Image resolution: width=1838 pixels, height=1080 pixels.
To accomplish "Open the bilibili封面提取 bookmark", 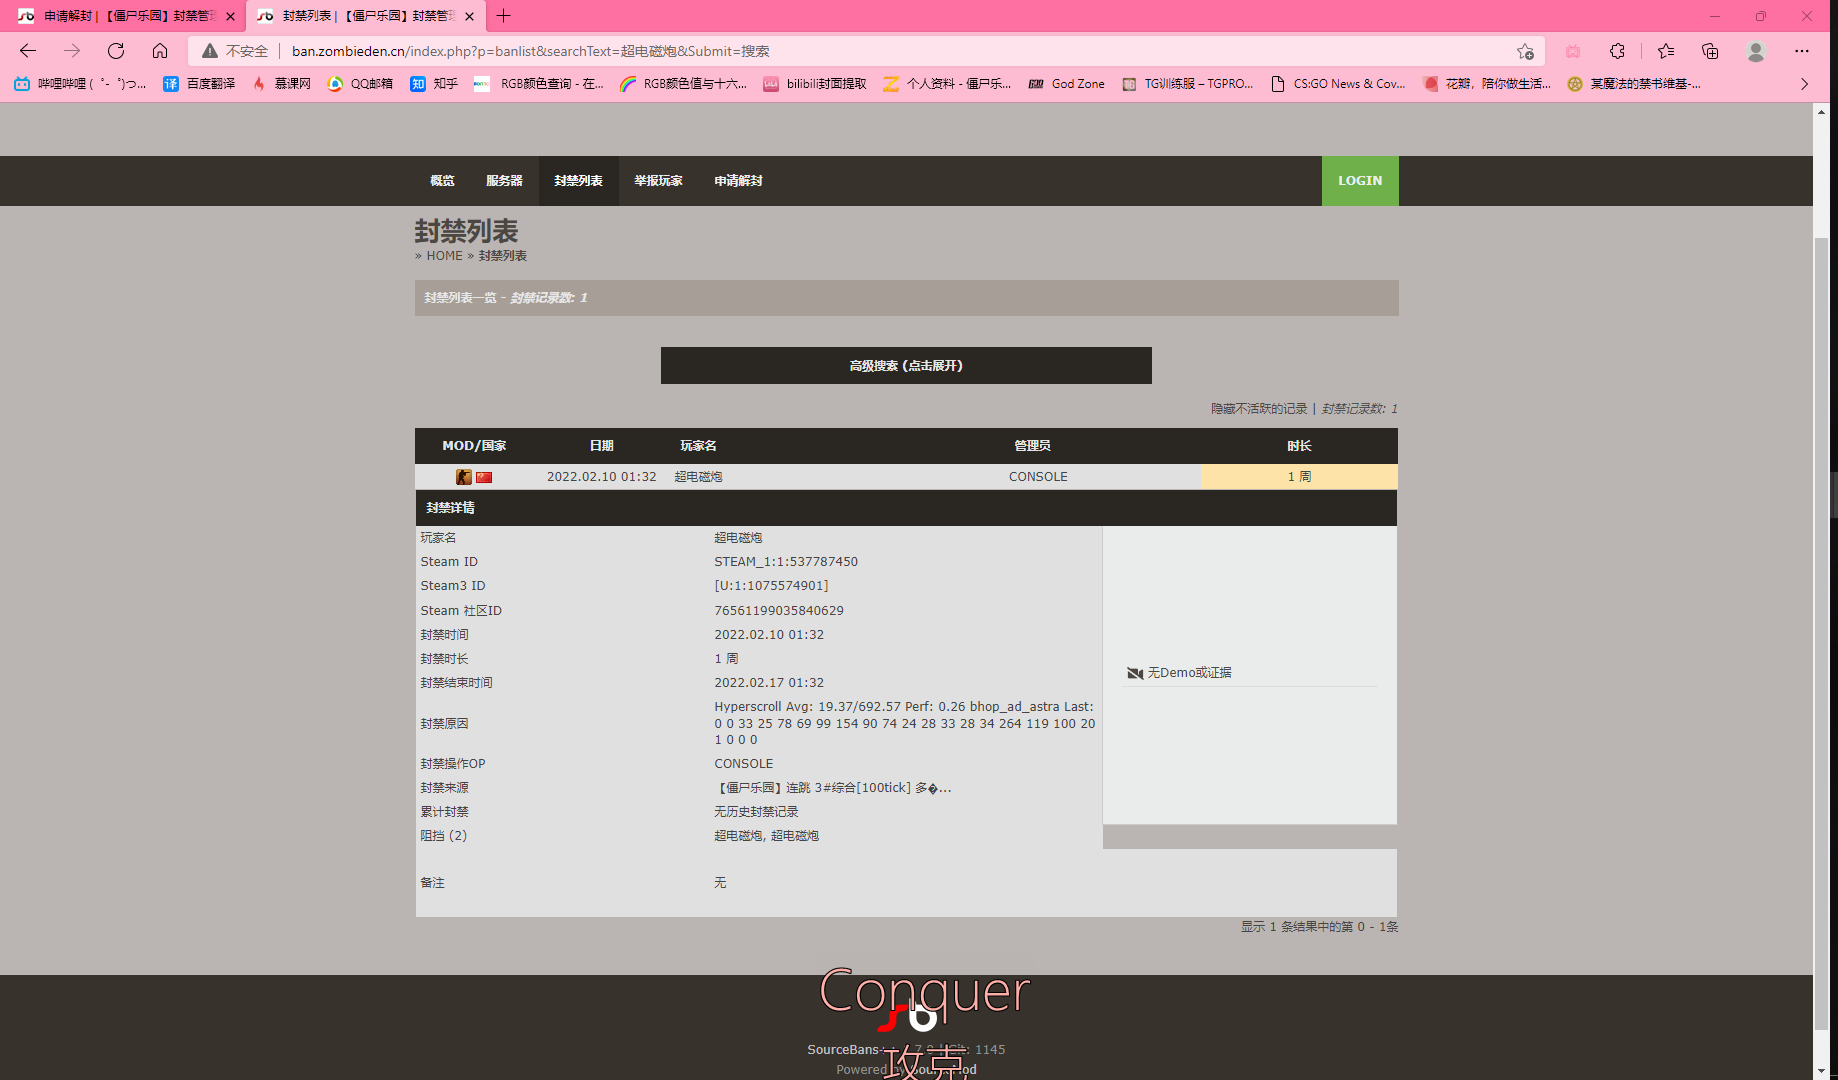I will [815, 84].
